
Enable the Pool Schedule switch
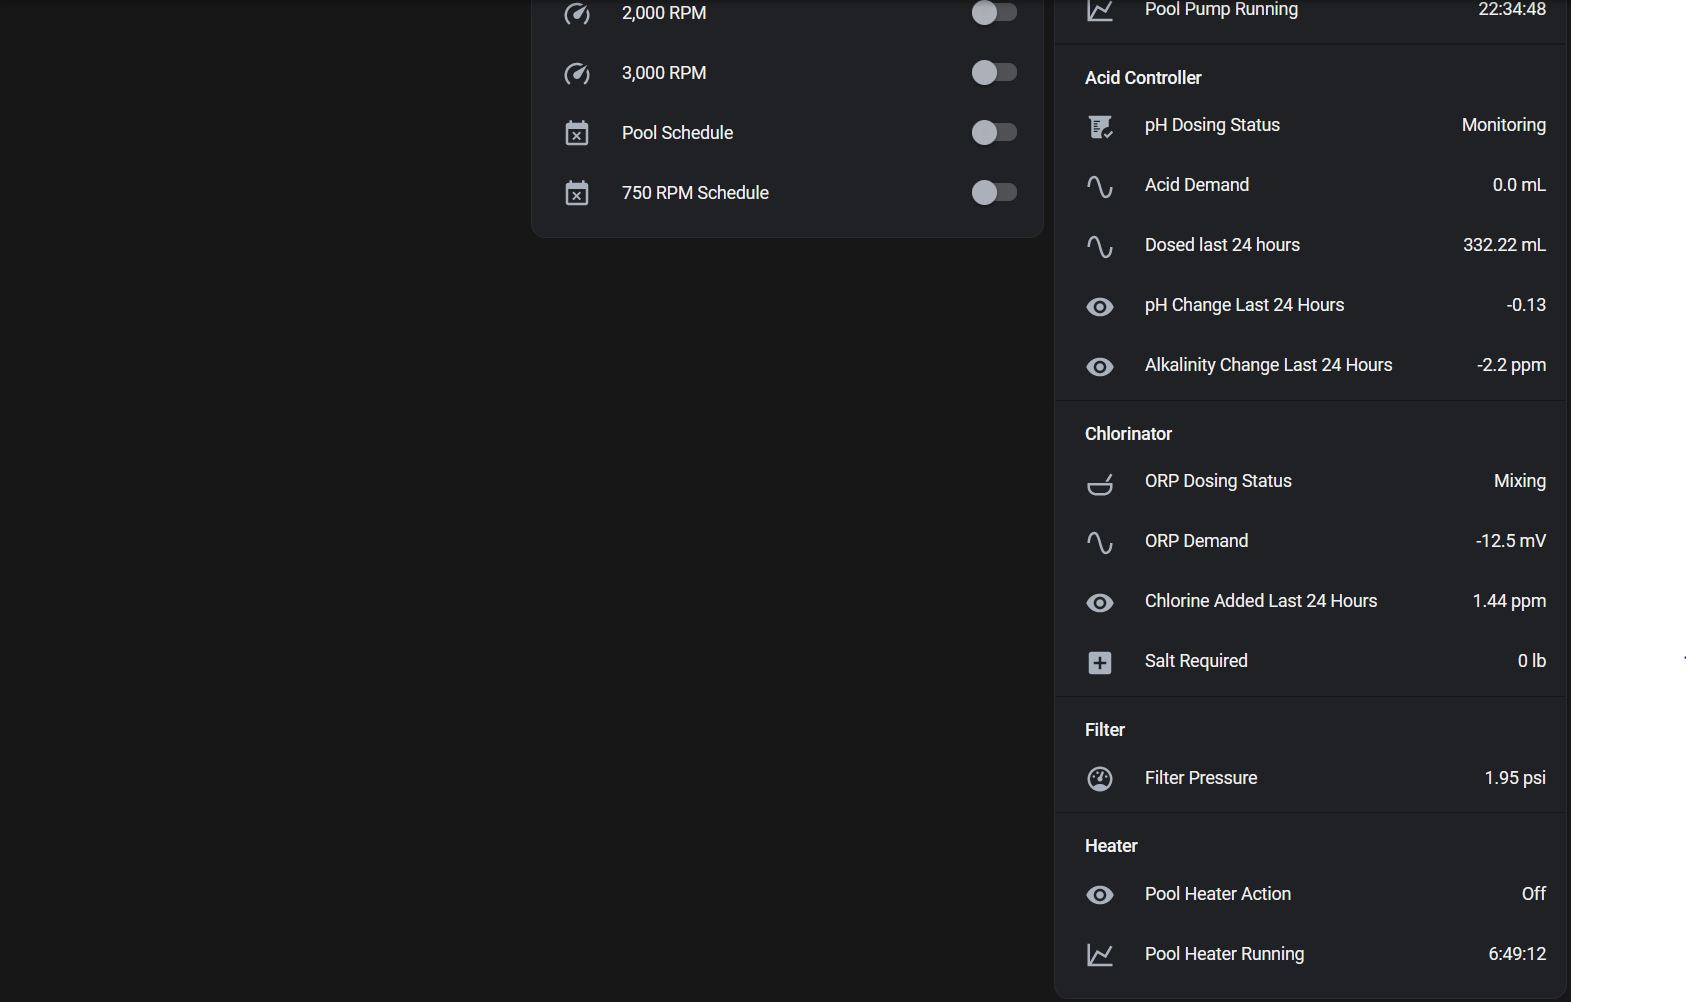[x=994, y=132]
